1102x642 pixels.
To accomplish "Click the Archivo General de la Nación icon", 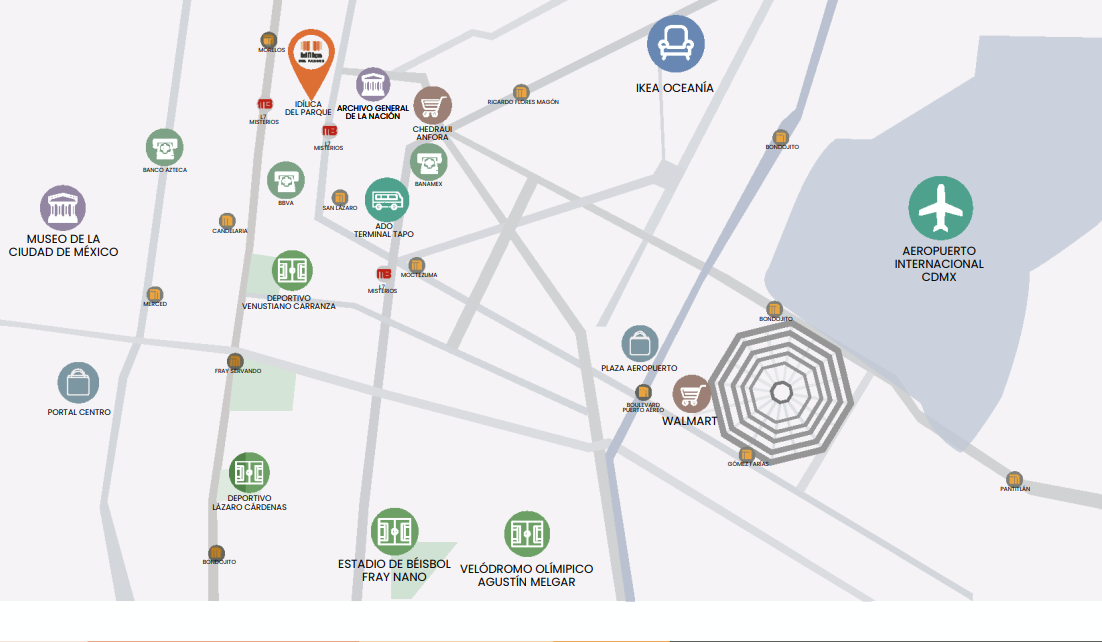I will click(373, 85).
